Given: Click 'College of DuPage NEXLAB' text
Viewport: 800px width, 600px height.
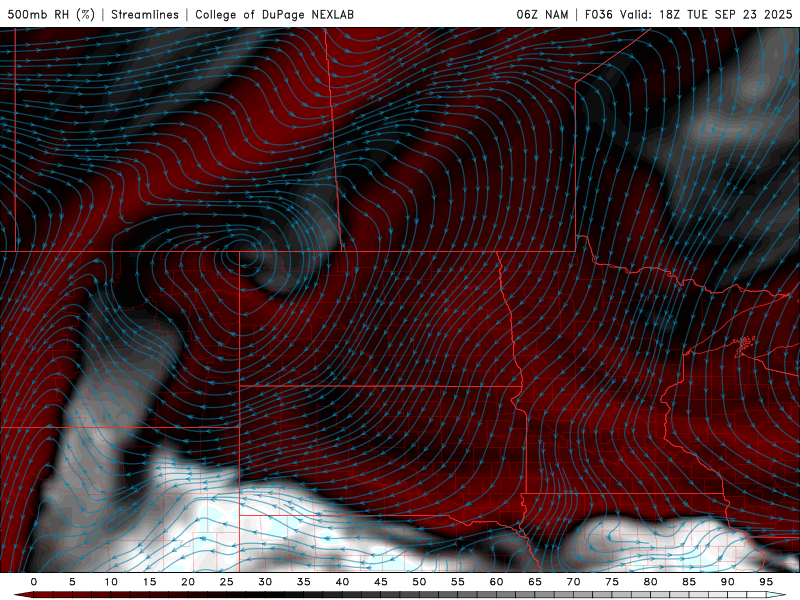Looking at the screenshot, I should [274, 14].
